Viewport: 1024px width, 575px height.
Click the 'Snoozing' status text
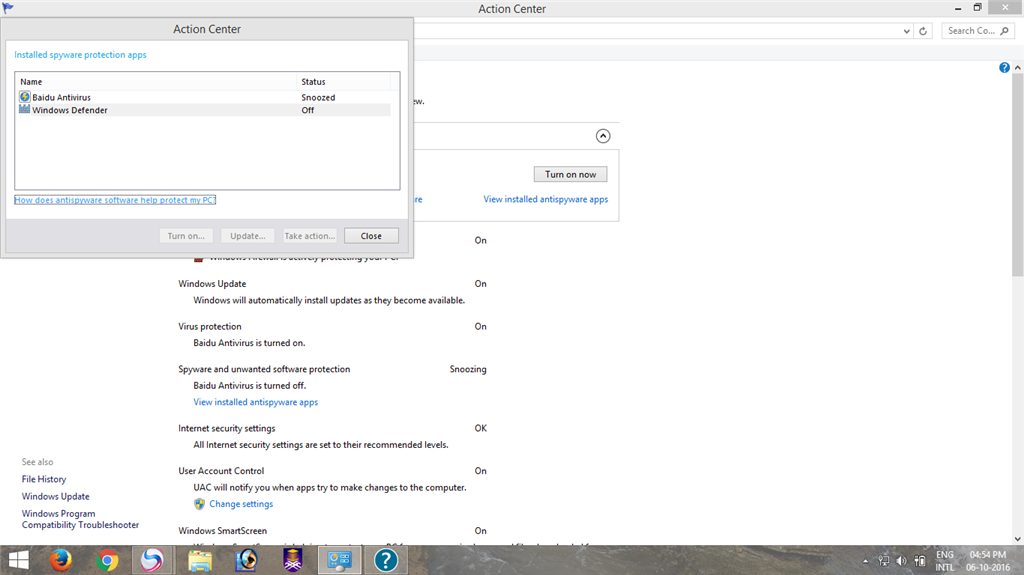[468, 369]
